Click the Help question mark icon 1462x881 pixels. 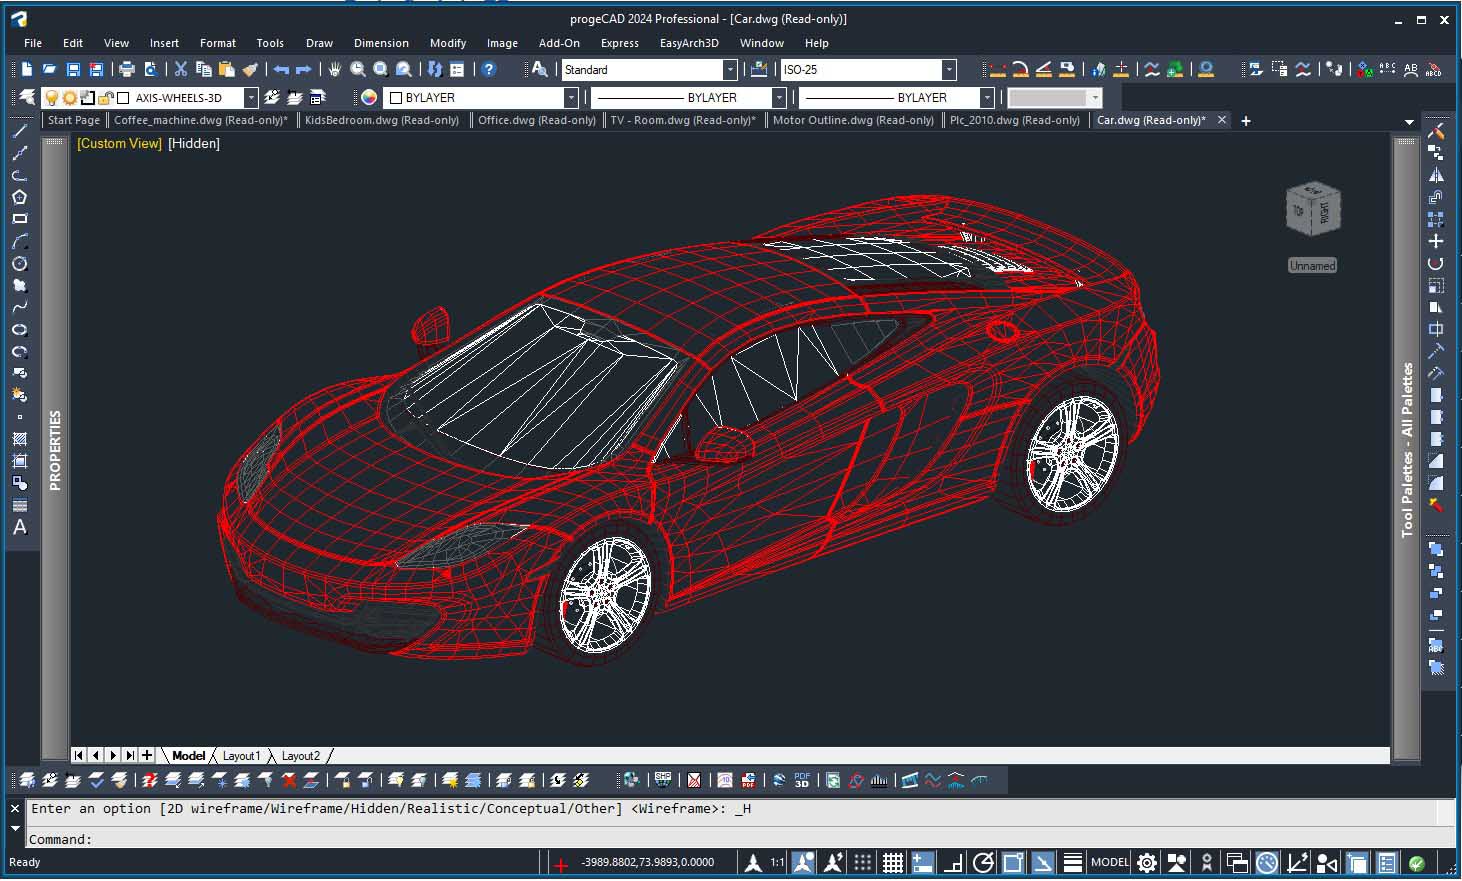(489, 69)
